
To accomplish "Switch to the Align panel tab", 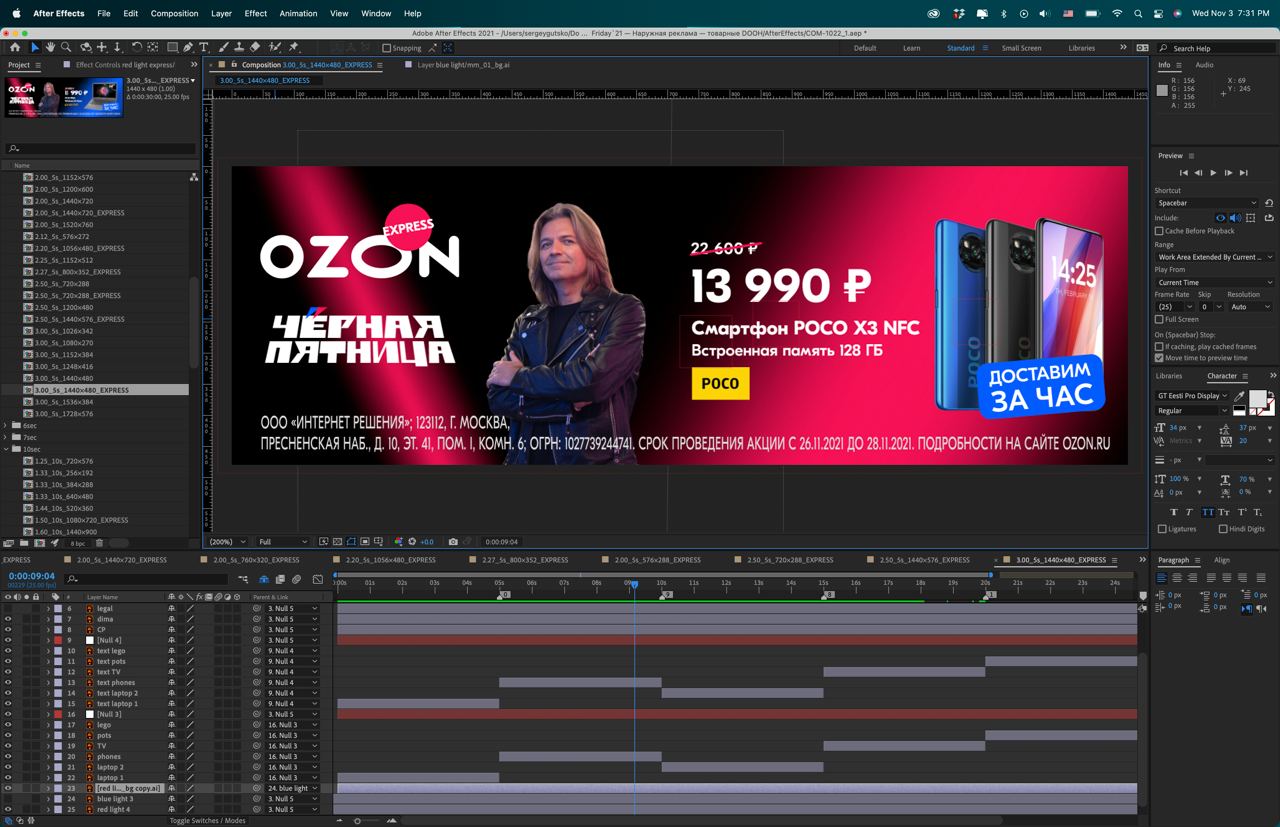I will coord(1222,560).
